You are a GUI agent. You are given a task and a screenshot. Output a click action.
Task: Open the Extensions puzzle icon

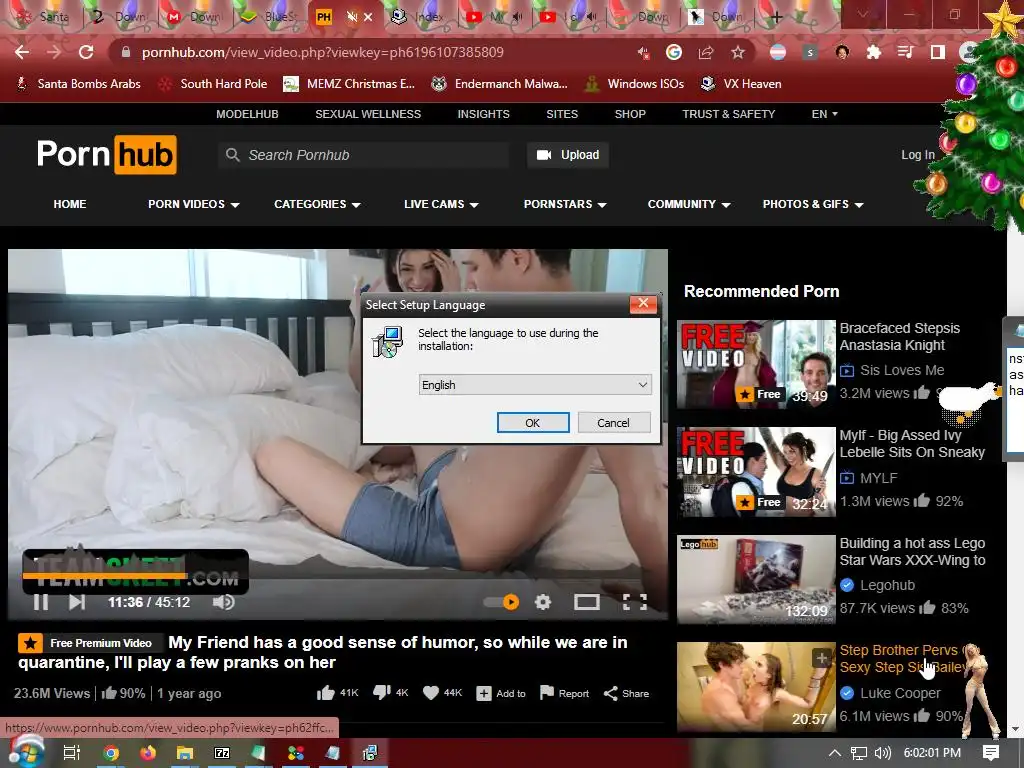pos(874,52)
